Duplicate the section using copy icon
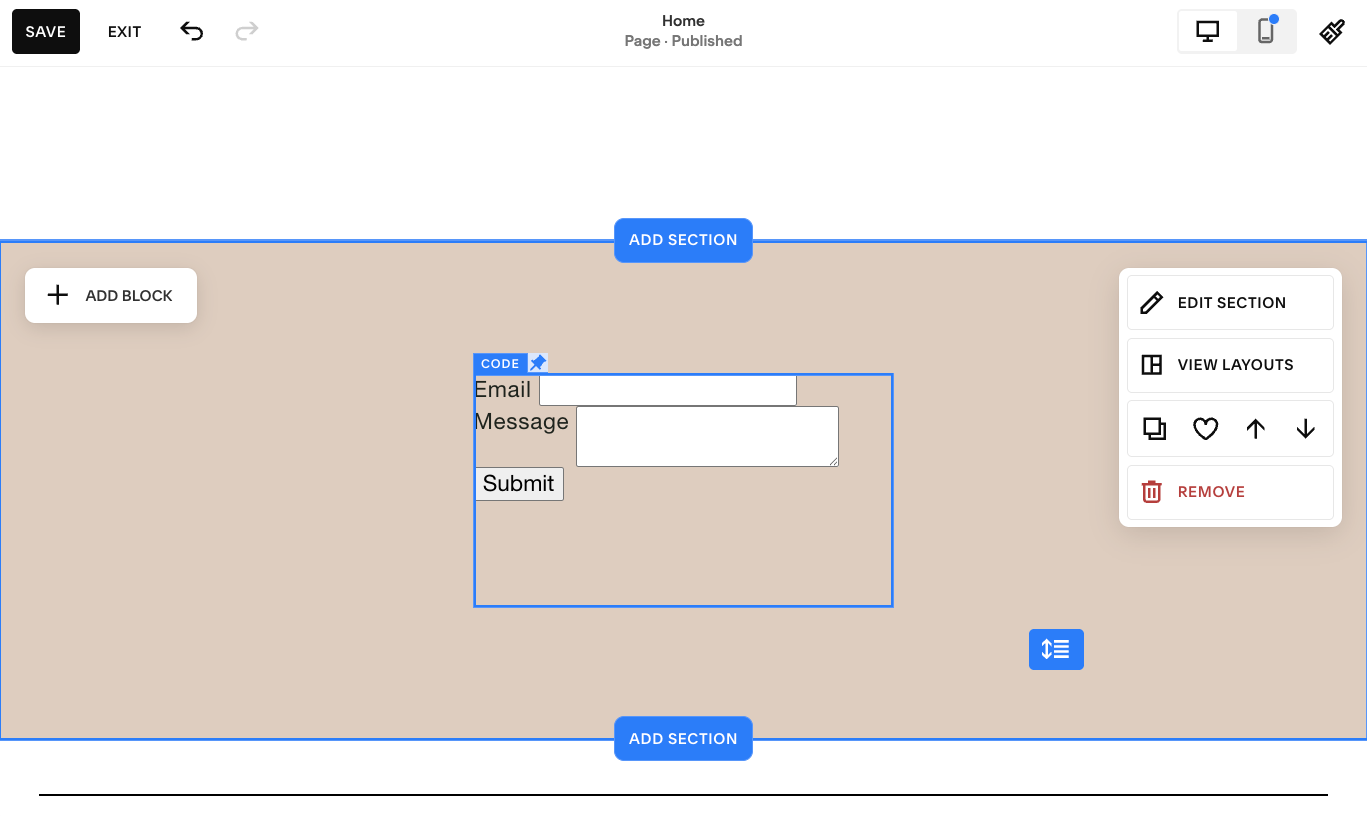The height and width of the screenshot is (817, 1367). pos(1154,429)
